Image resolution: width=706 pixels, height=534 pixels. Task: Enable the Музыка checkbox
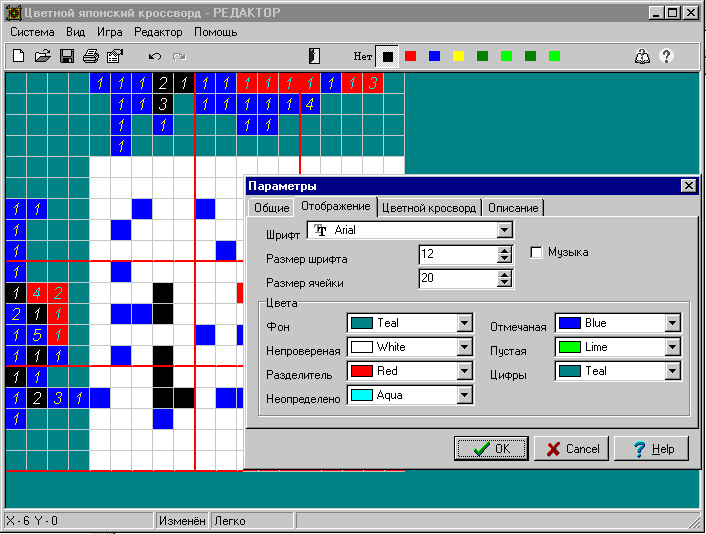coord(537,253)
